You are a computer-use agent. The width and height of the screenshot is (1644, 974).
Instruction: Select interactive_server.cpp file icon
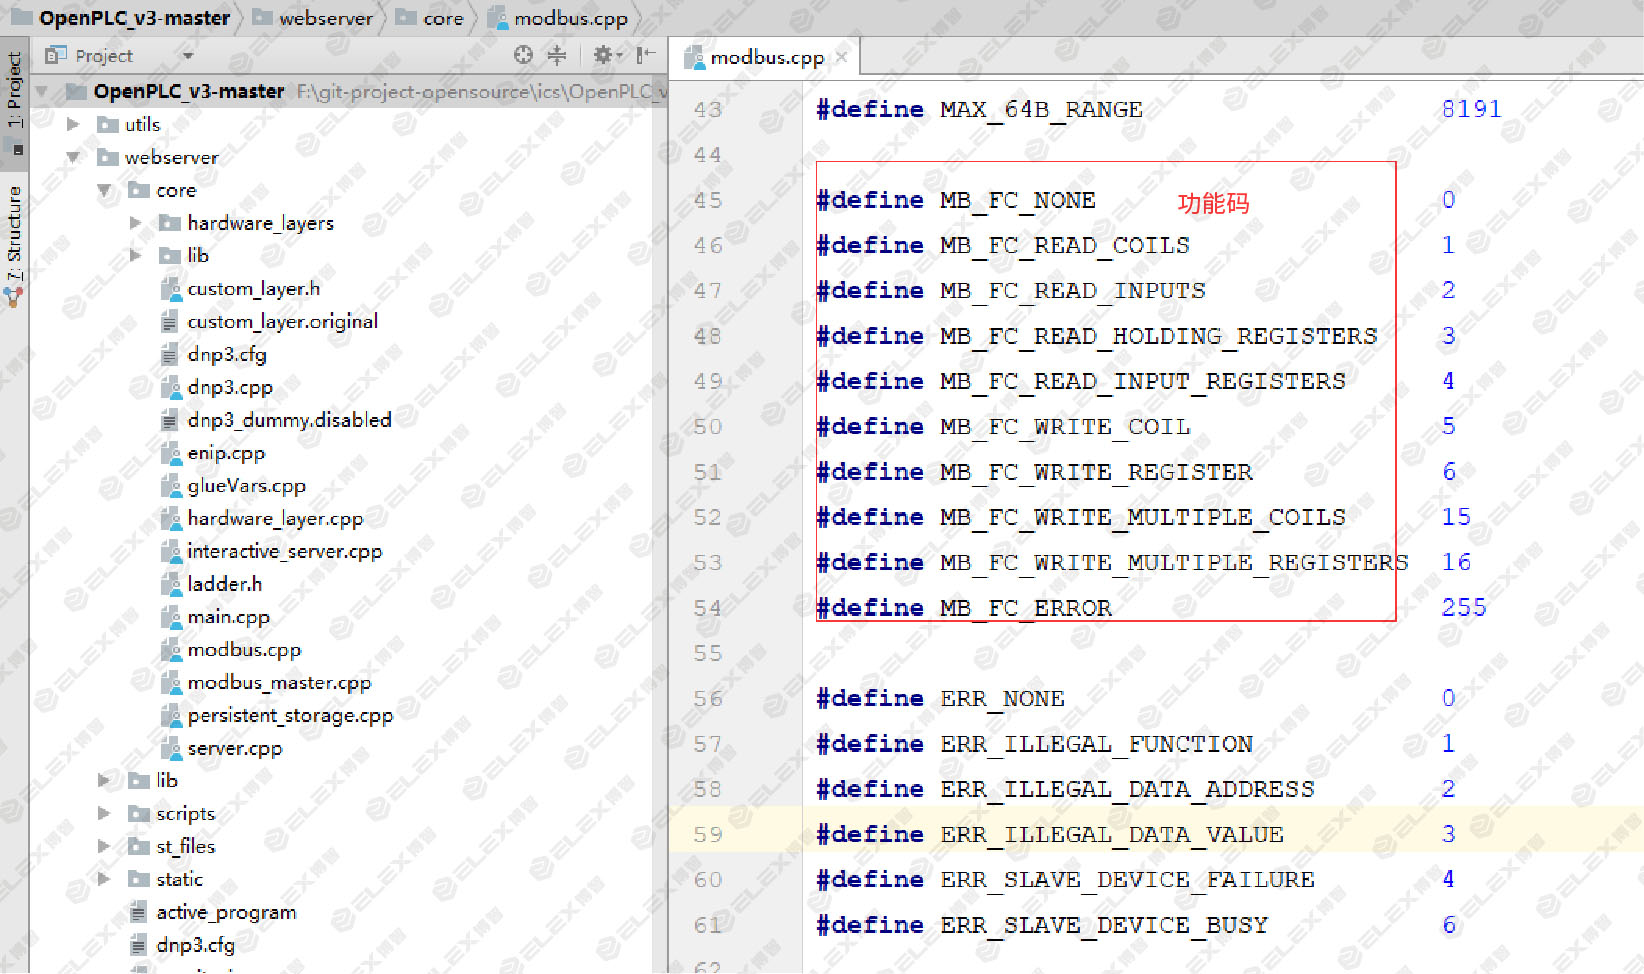170,551
